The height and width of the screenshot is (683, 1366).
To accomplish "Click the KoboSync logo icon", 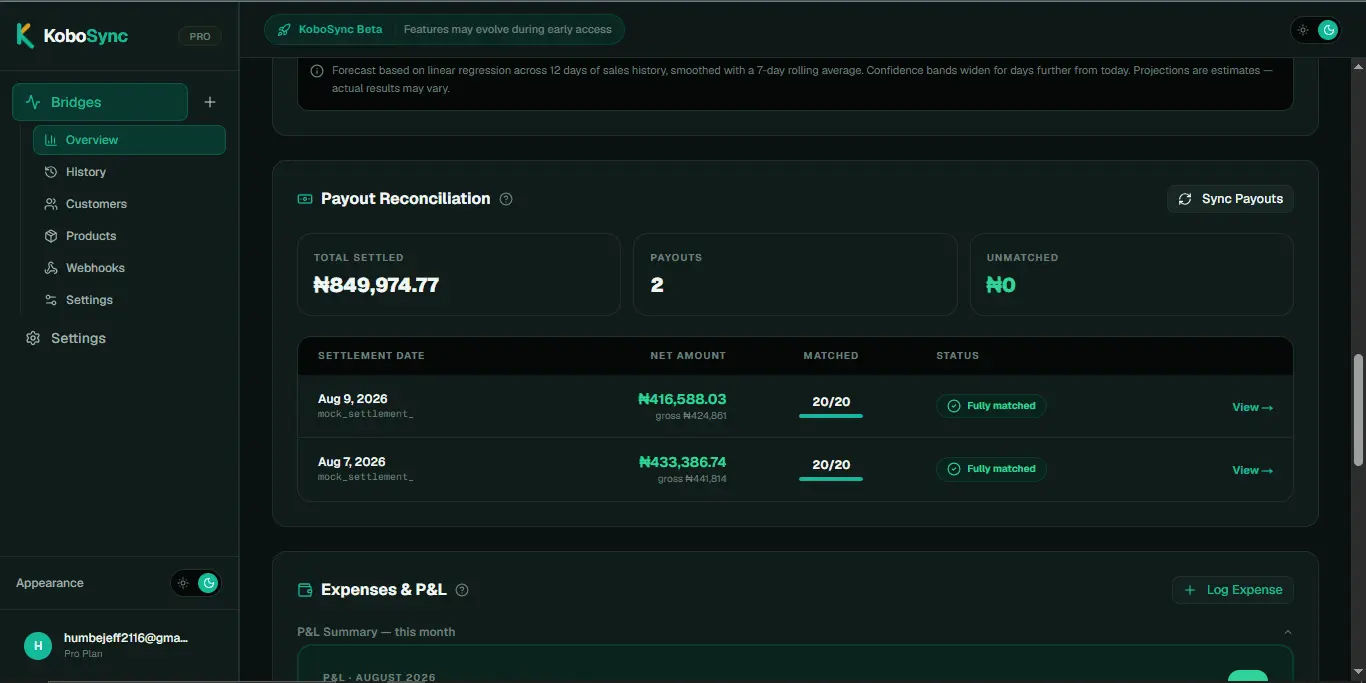I will tap(25, 36).
